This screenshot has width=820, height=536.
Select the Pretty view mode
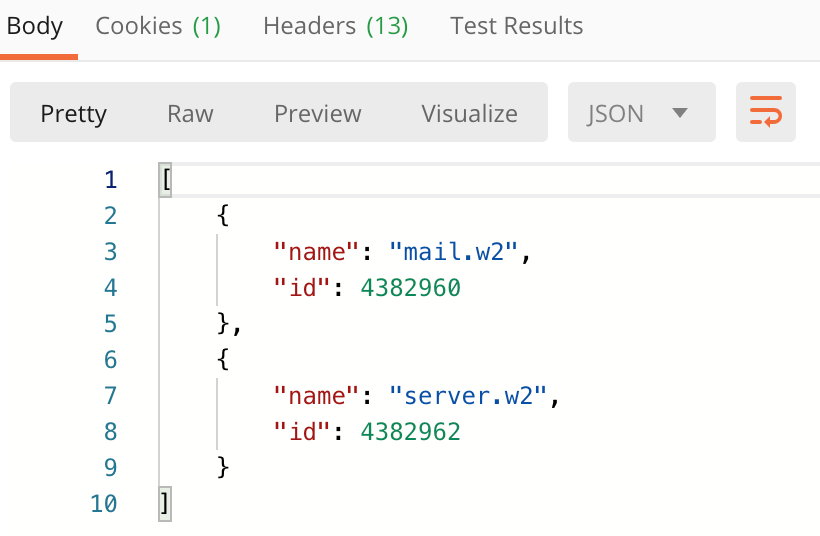point(74,113)
